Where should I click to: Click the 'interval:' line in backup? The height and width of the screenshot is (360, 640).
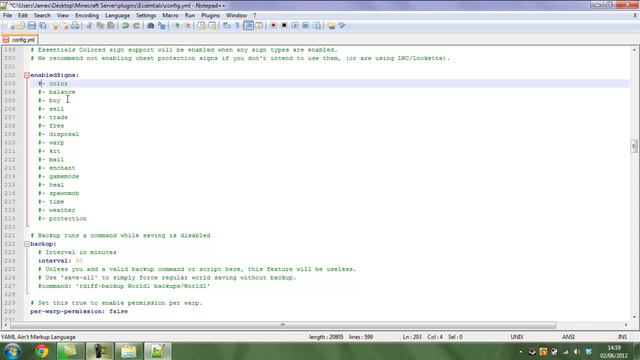[60, 261]
